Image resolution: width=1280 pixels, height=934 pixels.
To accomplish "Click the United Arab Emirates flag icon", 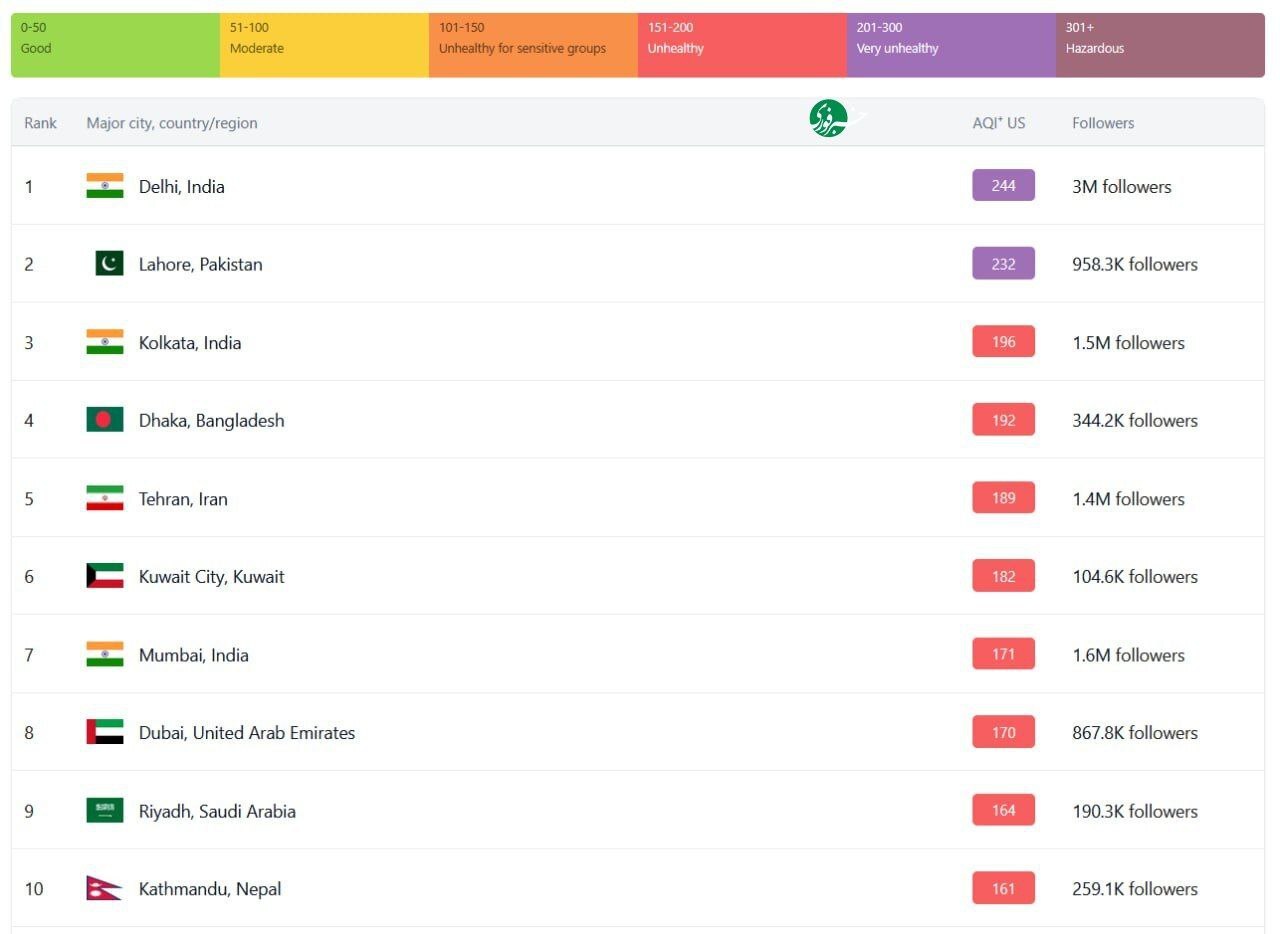I will click(105, 732).
